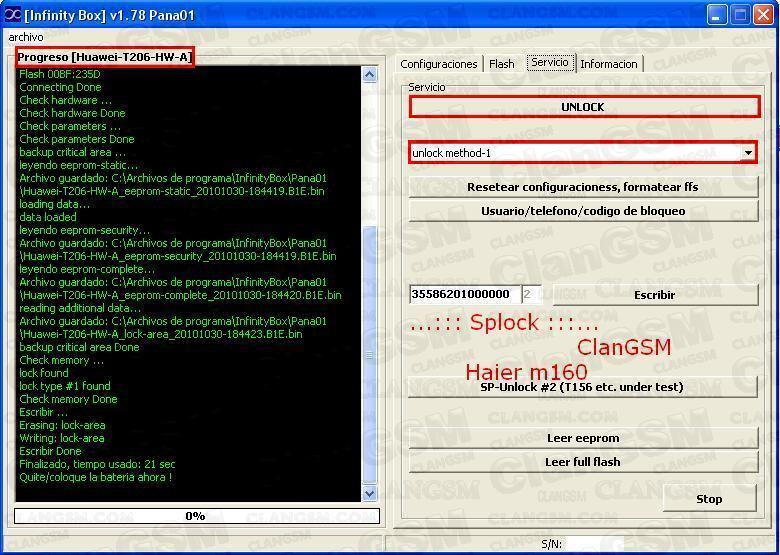Click Resetear configuraciones, formatear ffs
Image resolution: width=780 pixels, height=555 pixels.
(583, 187)
